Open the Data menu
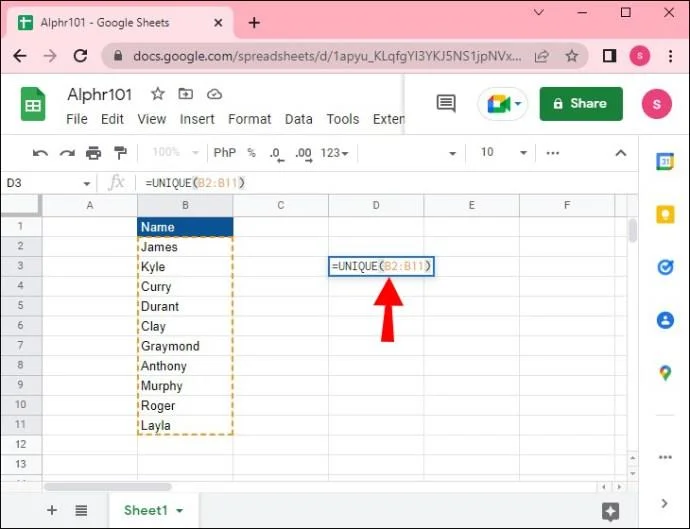 pos(299,119)
